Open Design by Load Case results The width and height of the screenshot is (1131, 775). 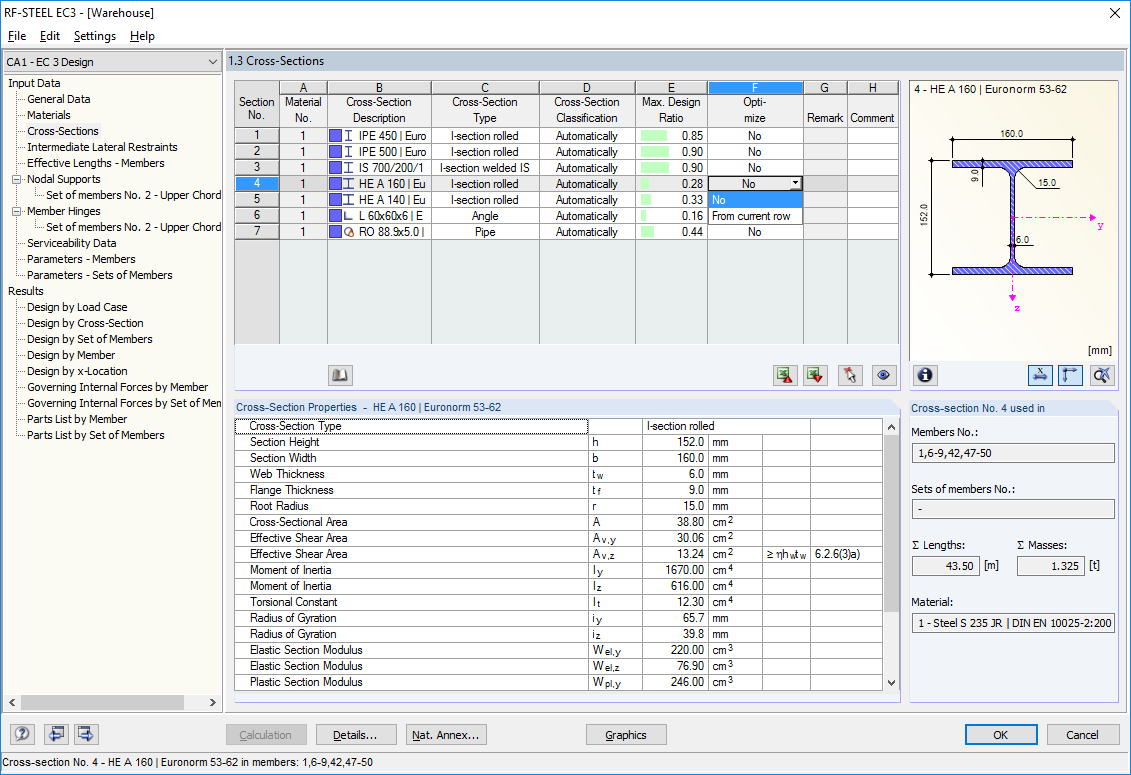(x=76, y=307)
